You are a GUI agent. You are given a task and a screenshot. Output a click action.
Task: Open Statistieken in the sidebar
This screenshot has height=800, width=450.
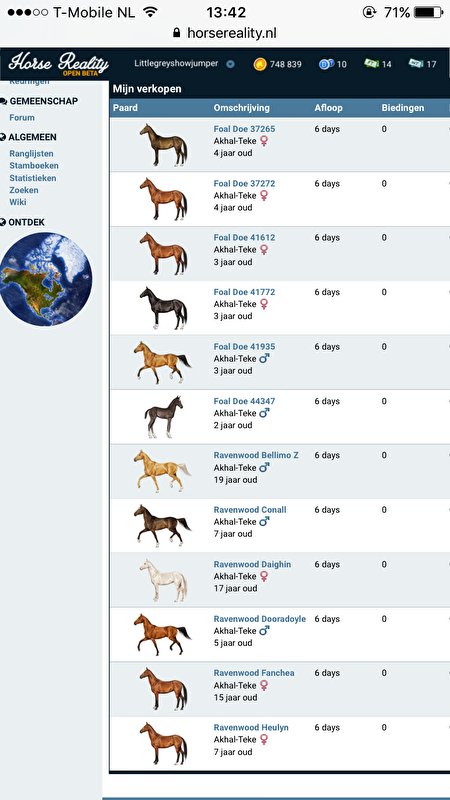pyautogui.click(x=33, y=178)
